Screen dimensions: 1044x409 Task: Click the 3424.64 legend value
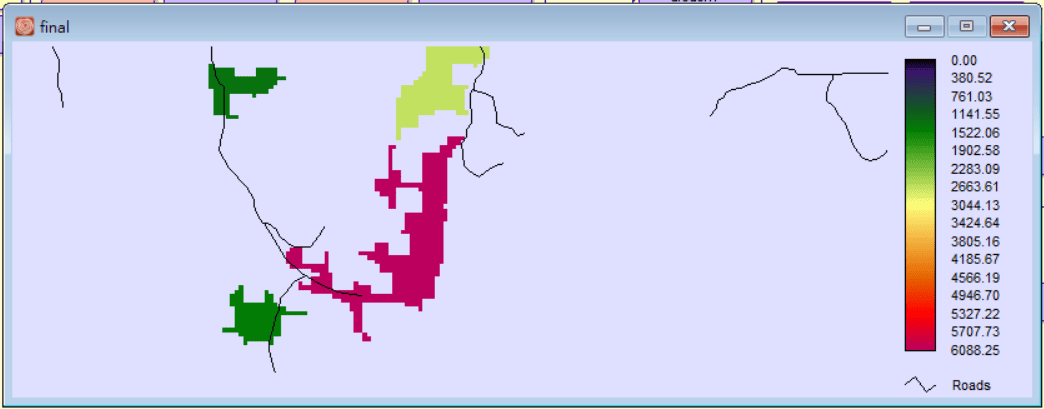pyautogui.click(x=975, y=223)
